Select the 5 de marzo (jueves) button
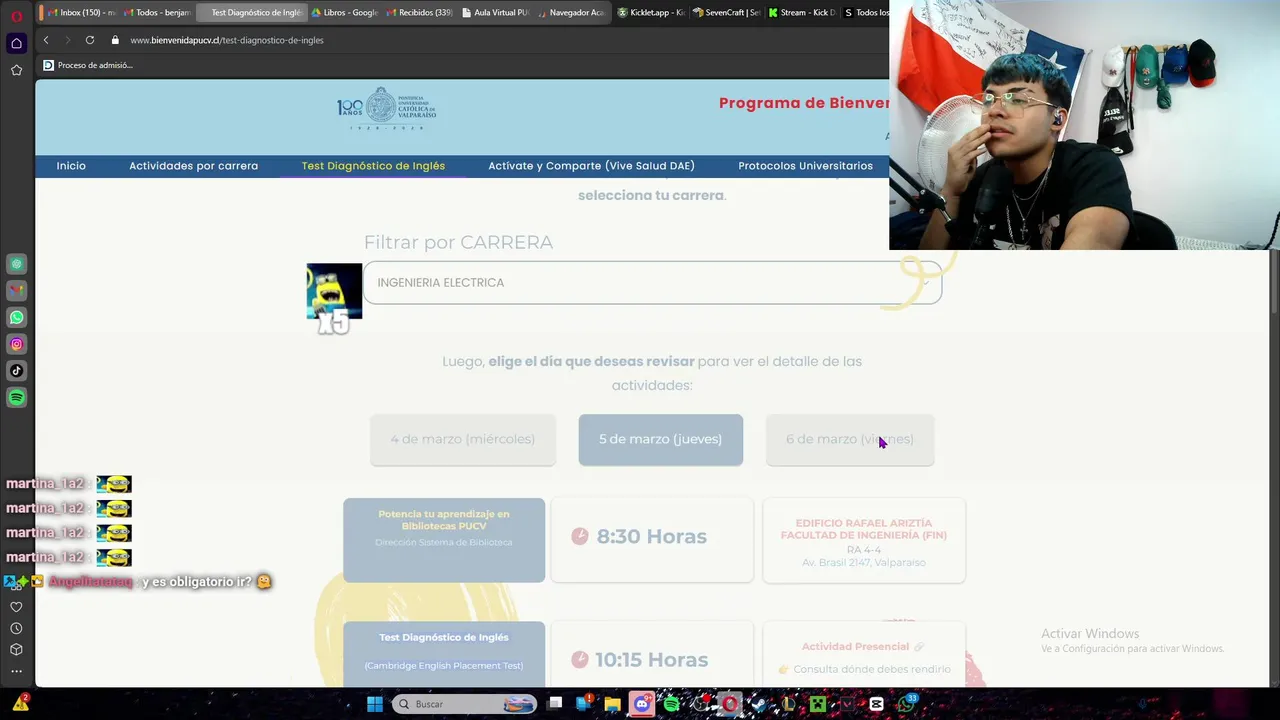The width and height of the screenshot is (1280, 720). tap(660, 440)
